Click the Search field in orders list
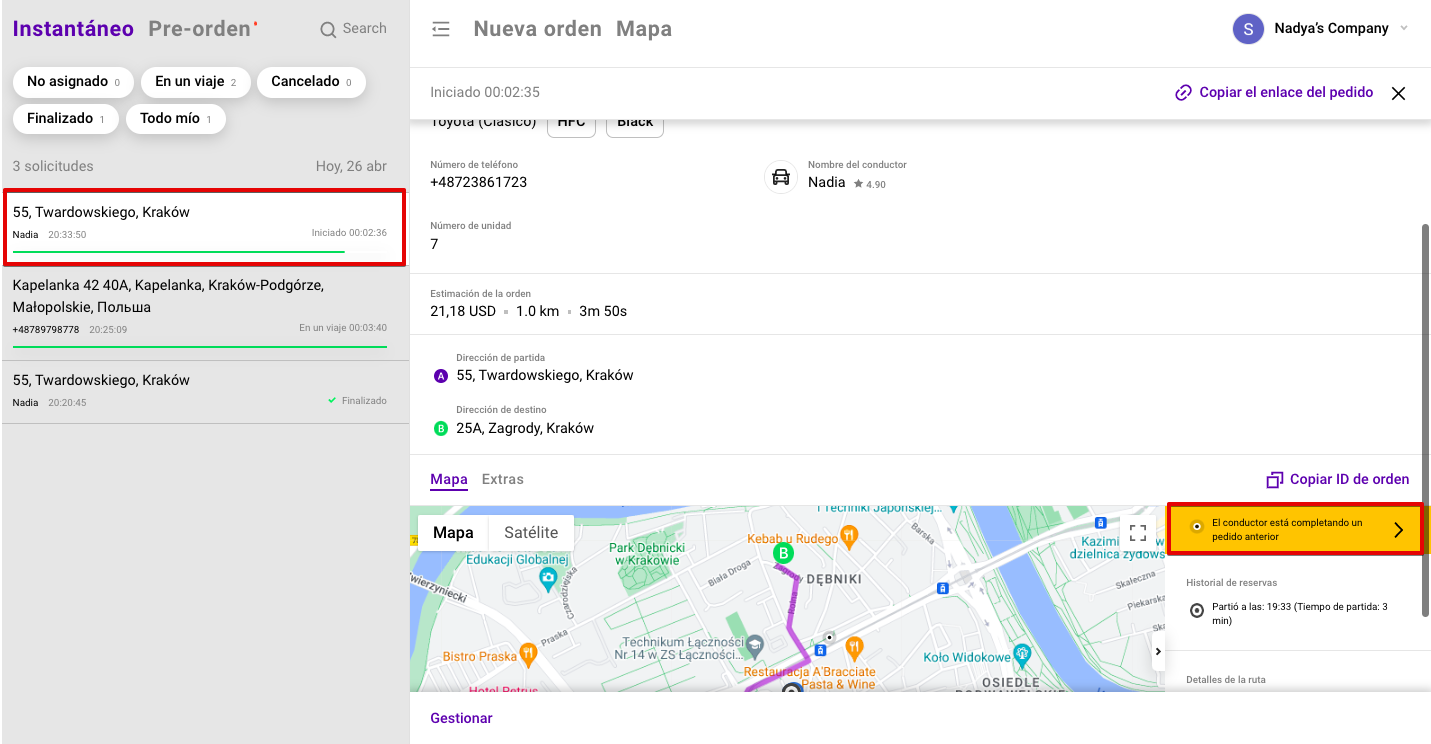1431x744 pixels. coord(353,29)
